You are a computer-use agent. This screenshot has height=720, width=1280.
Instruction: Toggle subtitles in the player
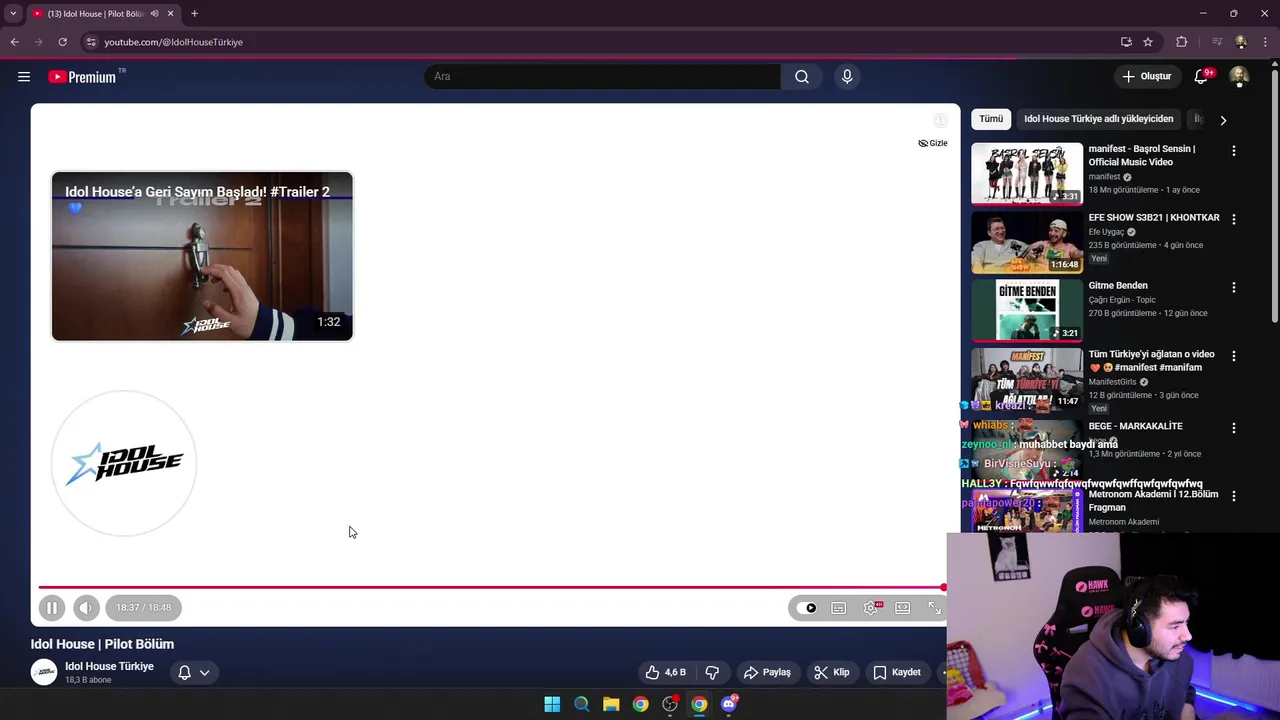click(839, 608)
